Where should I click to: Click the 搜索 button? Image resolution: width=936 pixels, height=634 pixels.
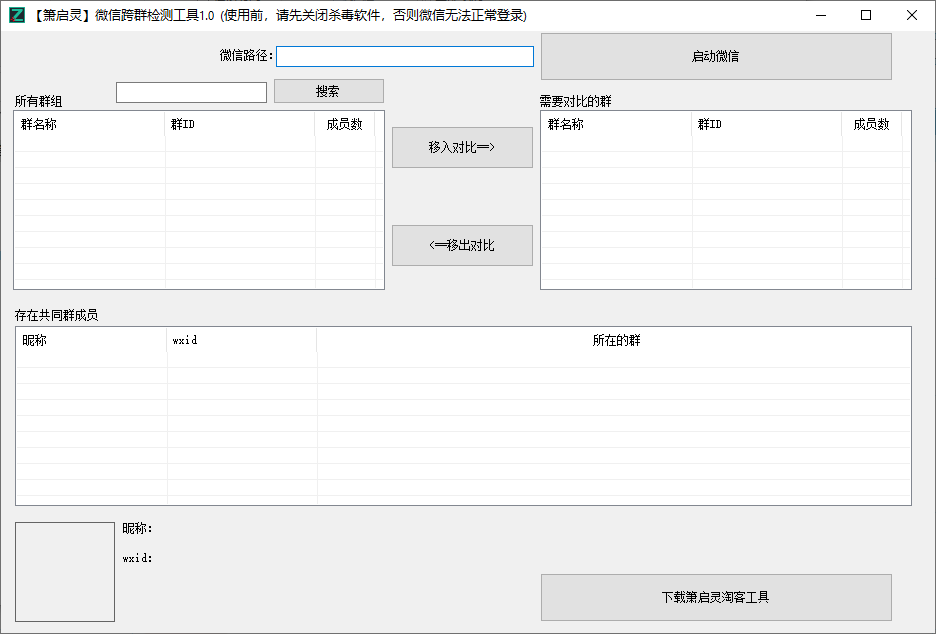tap(328, 91)
